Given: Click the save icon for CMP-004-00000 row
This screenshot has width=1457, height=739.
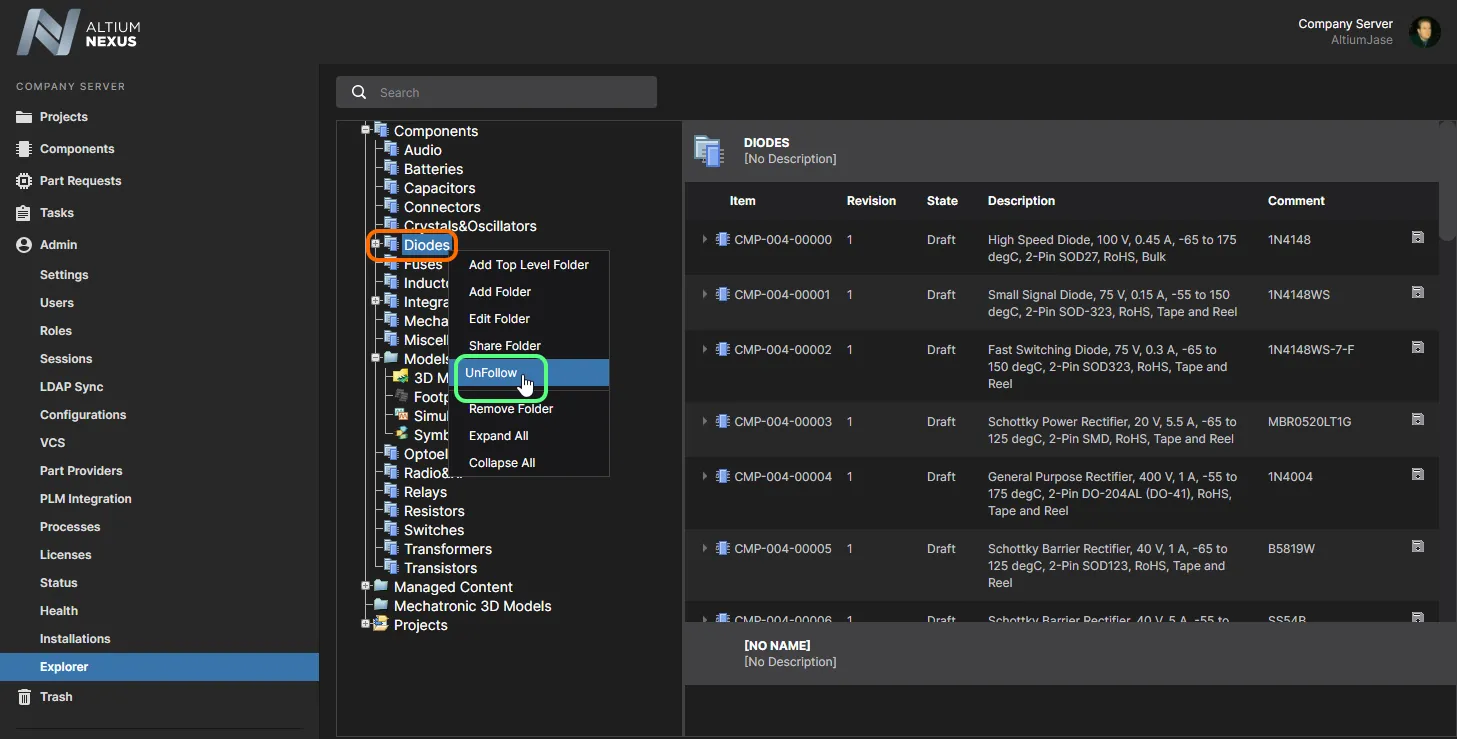Looking at the screenshot, I should pos(1417,238).
